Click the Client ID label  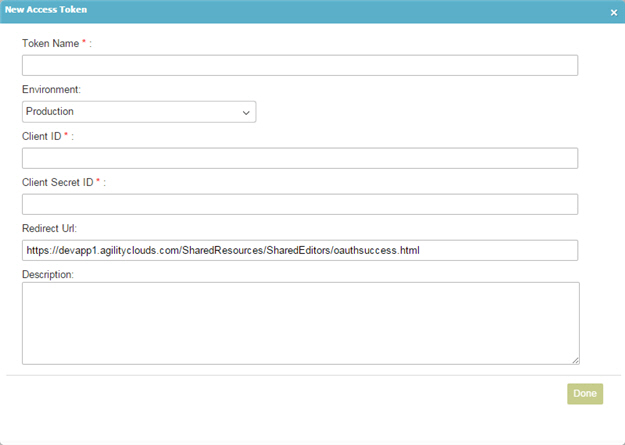(x=42, y=136)
